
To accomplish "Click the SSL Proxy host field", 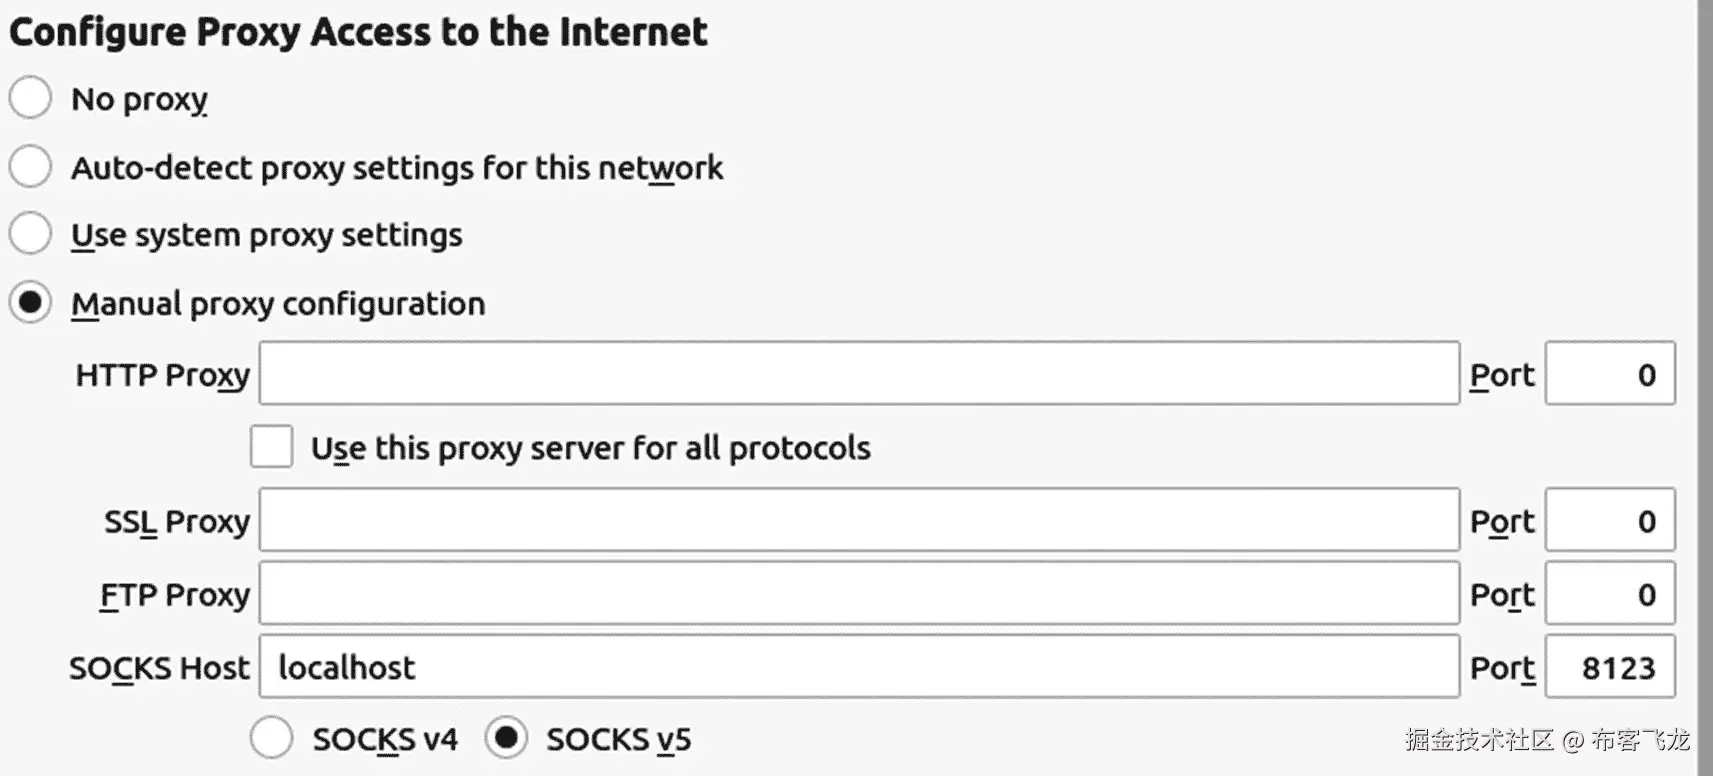I will point(858,520).
